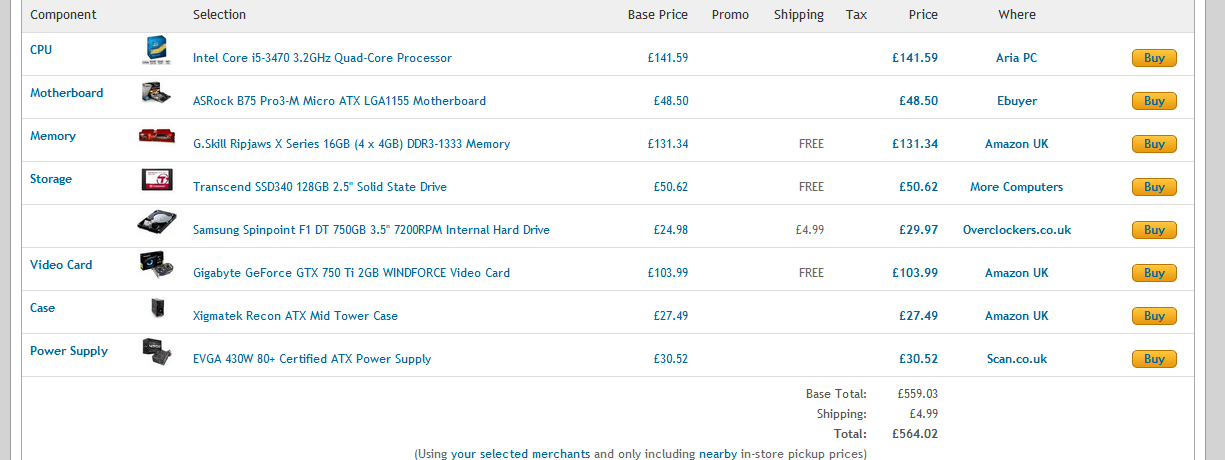
Task: Open the Power Supply component link
Action: pyautogui.click(x=69, y=351)
